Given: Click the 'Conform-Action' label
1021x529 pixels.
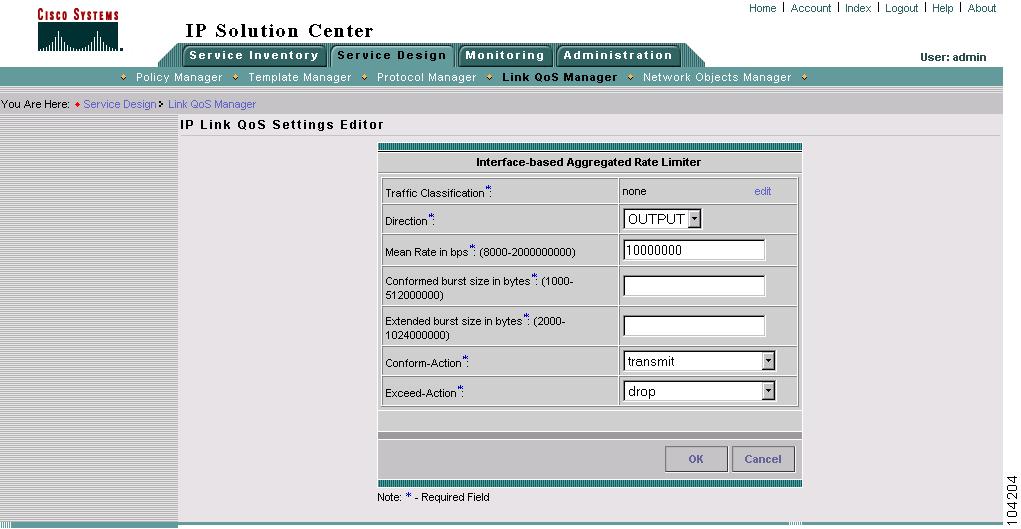Looking at the screenshot, I should pyautogui.click(x=427, y=362).
